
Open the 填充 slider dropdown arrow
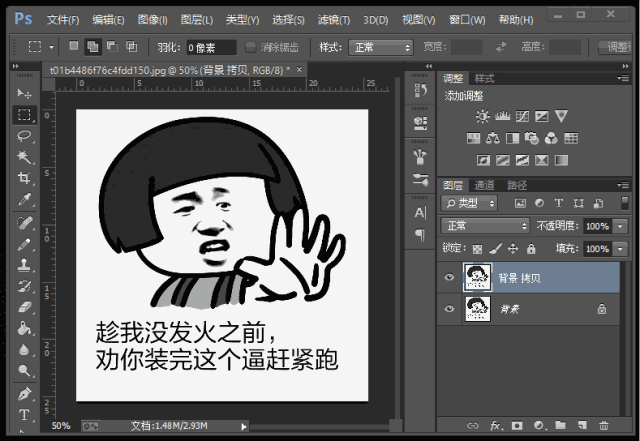tap(620, 248)
